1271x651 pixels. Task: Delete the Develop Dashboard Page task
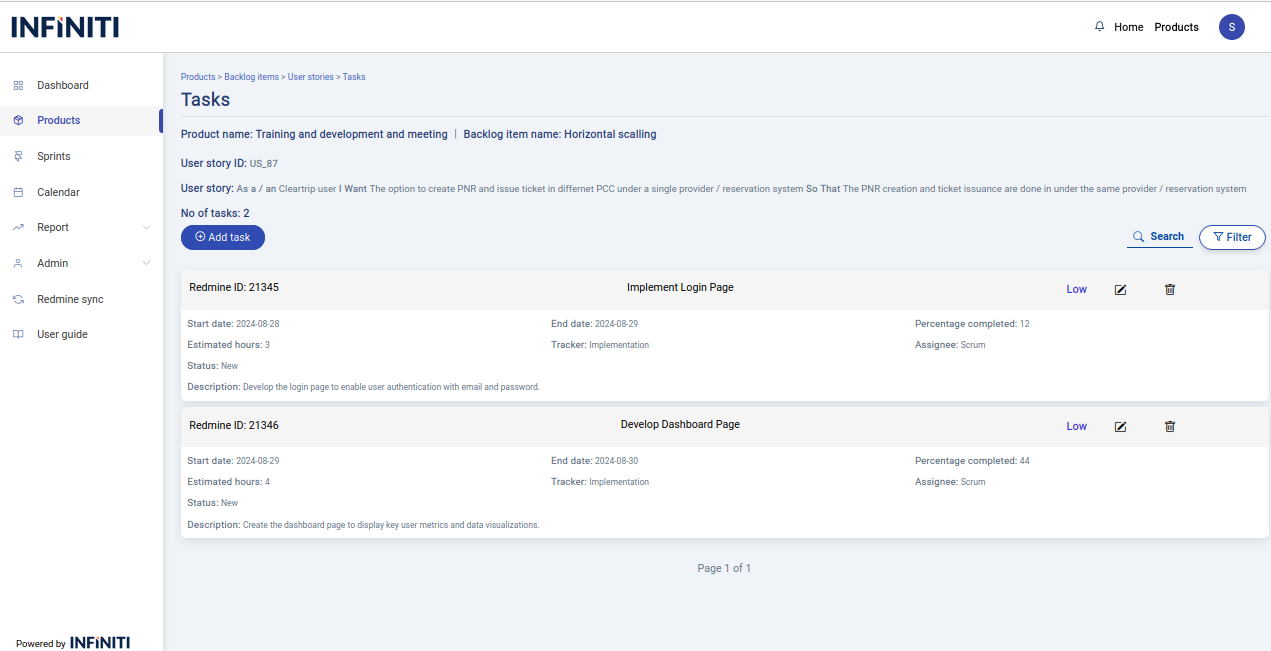click(x=1170, y=426)
